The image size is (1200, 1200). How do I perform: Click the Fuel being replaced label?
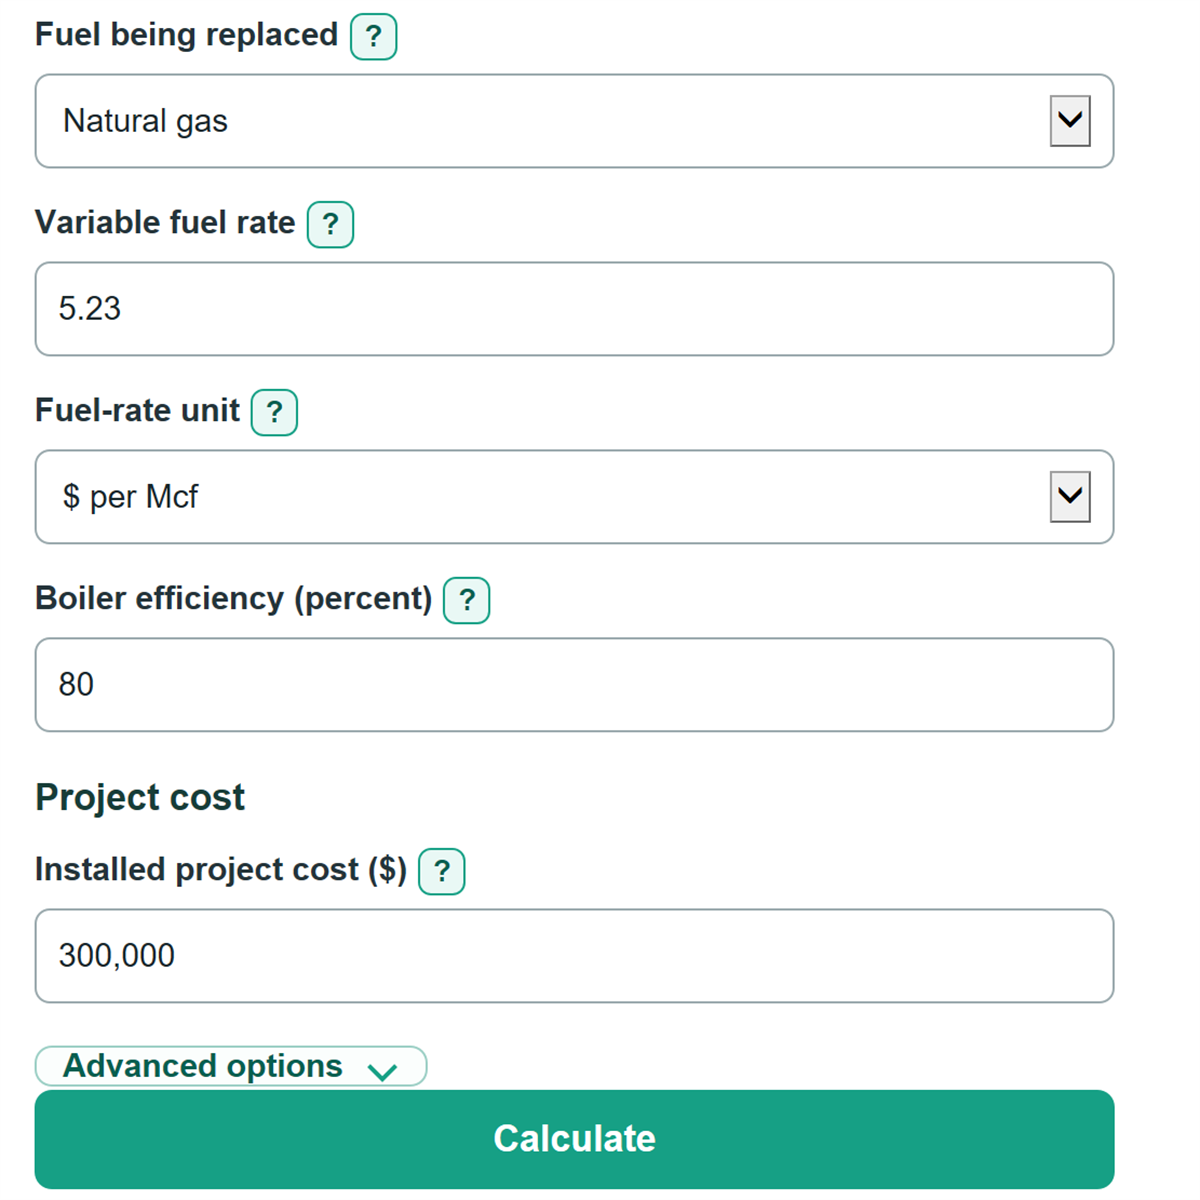(187, 35)
